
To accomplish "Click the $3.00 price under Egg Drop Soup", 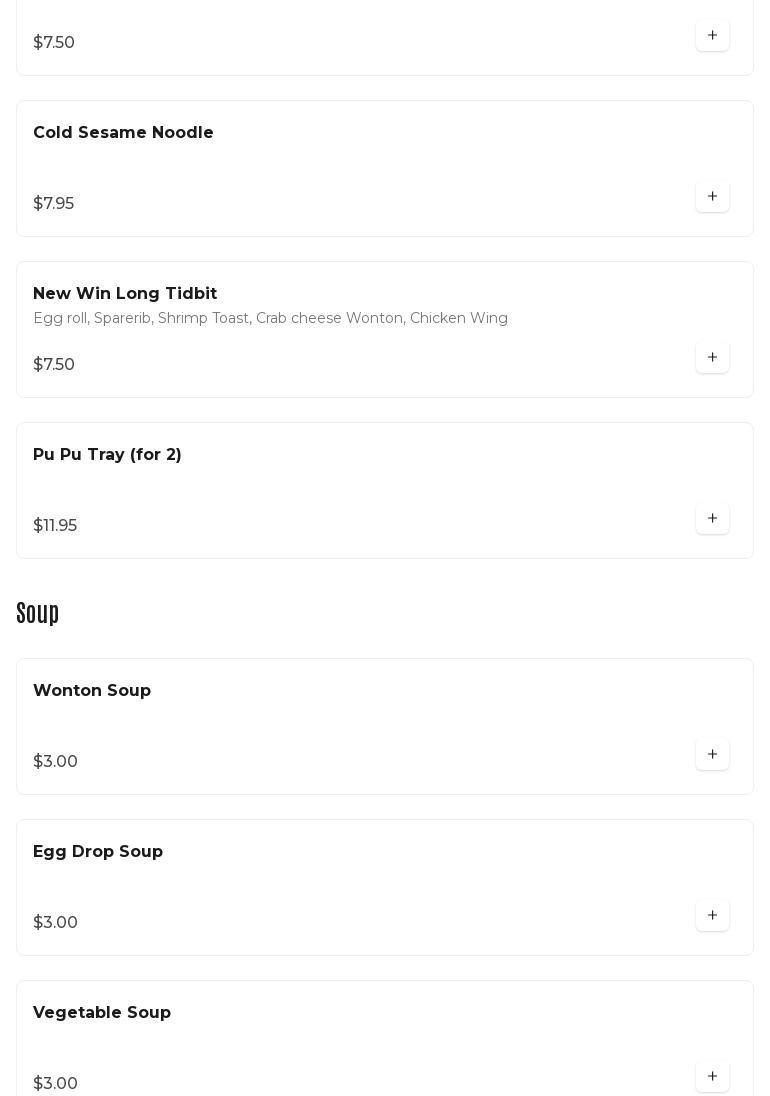I will tap(55, 922).
